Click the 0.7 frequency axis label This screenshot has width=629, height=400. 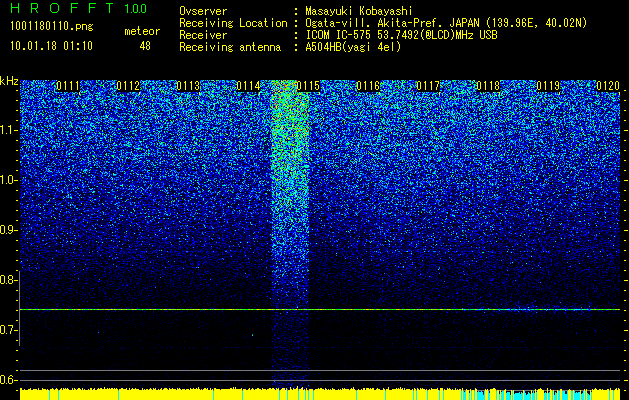coord(9,330)
